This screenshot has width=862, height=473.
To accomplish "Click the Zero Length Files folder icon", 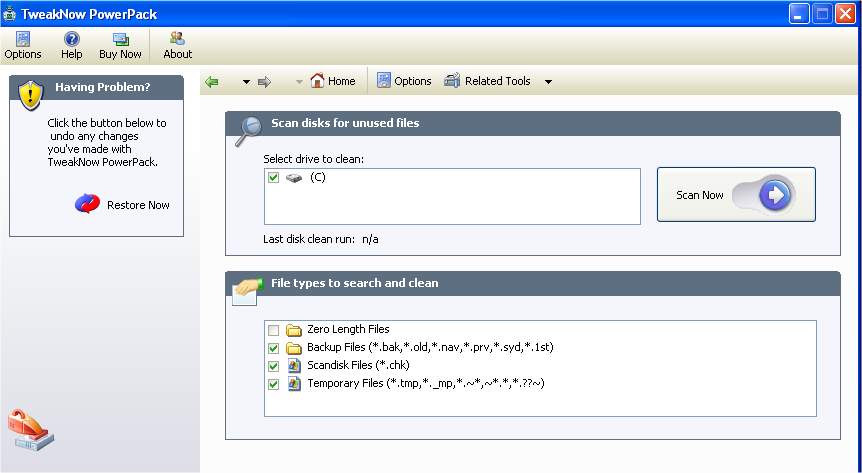I will (294, 330).
